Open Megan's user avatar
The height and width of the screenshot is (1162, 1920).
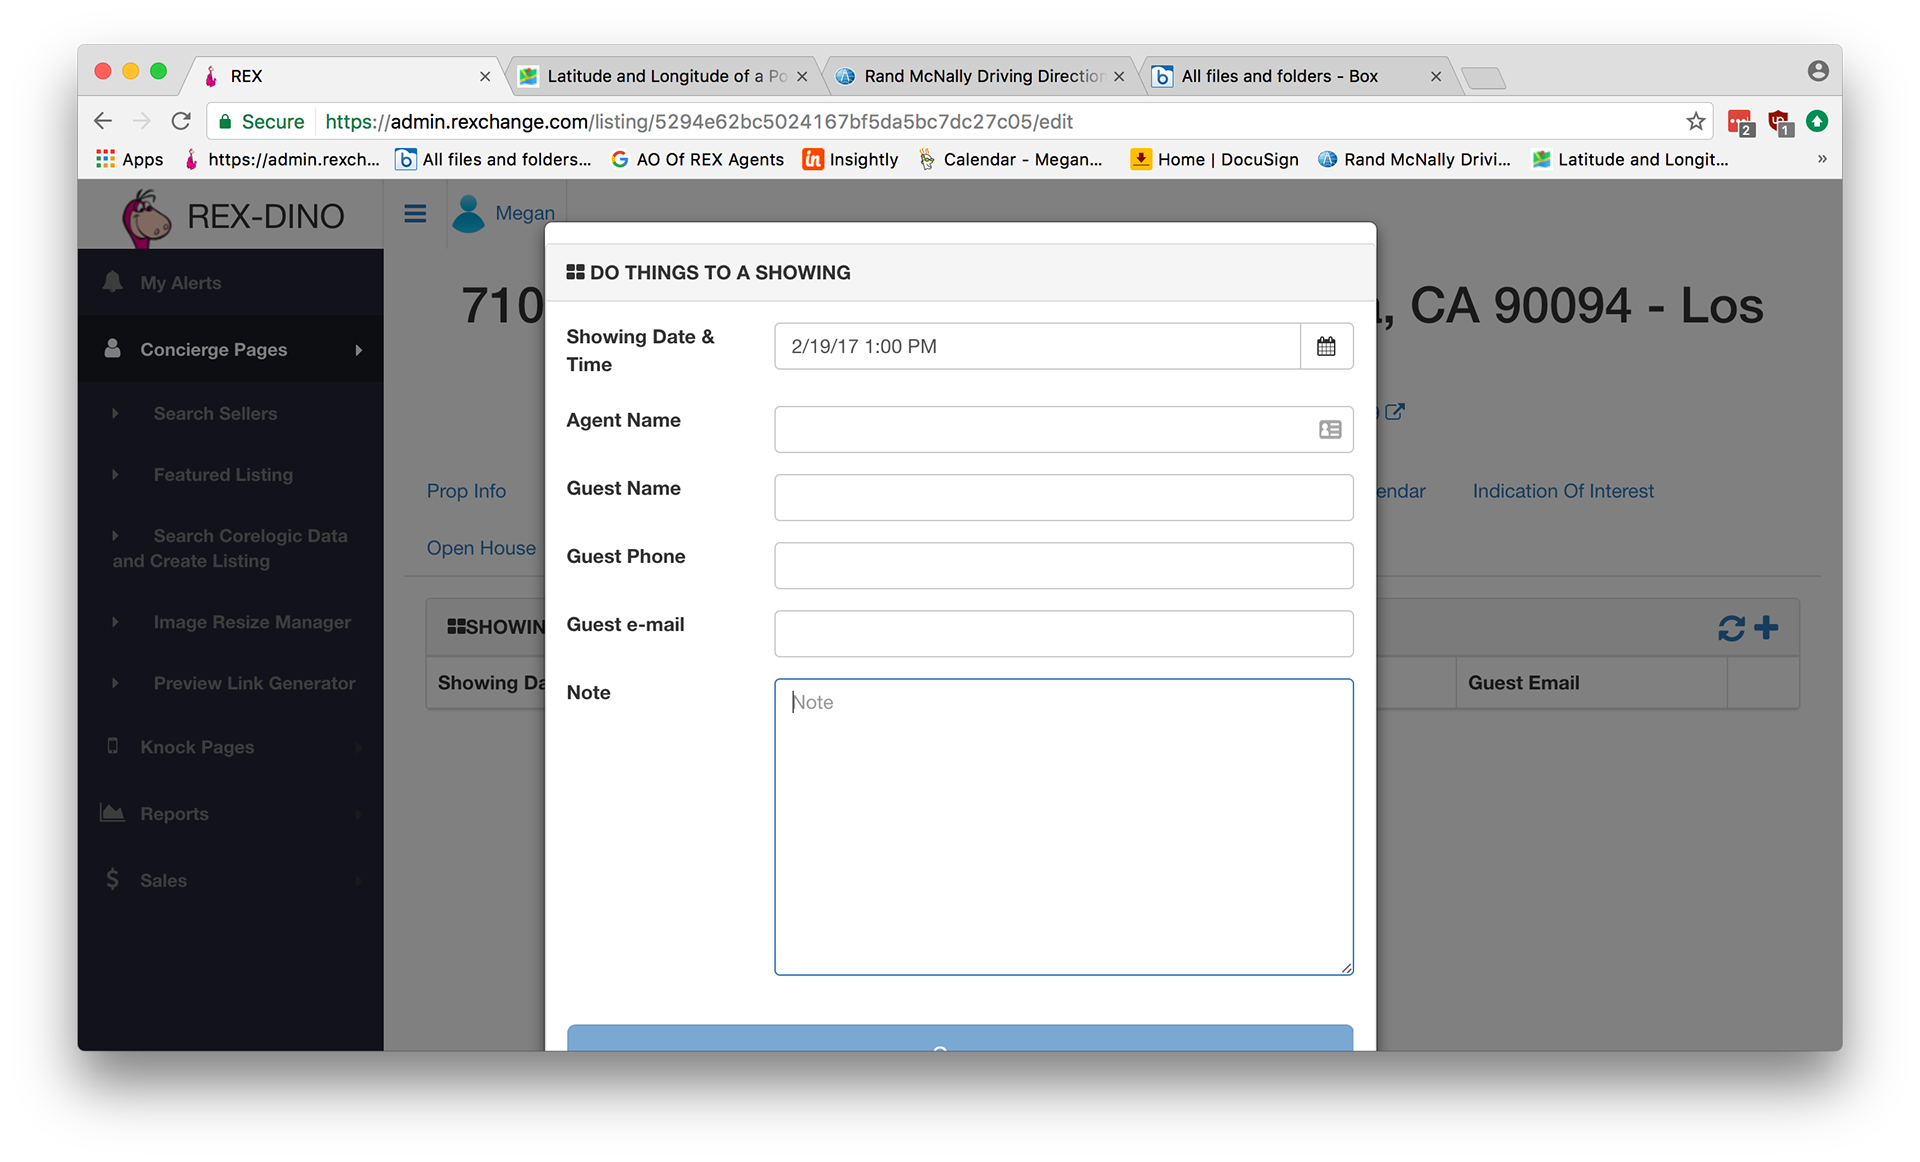tap(468, 213)
